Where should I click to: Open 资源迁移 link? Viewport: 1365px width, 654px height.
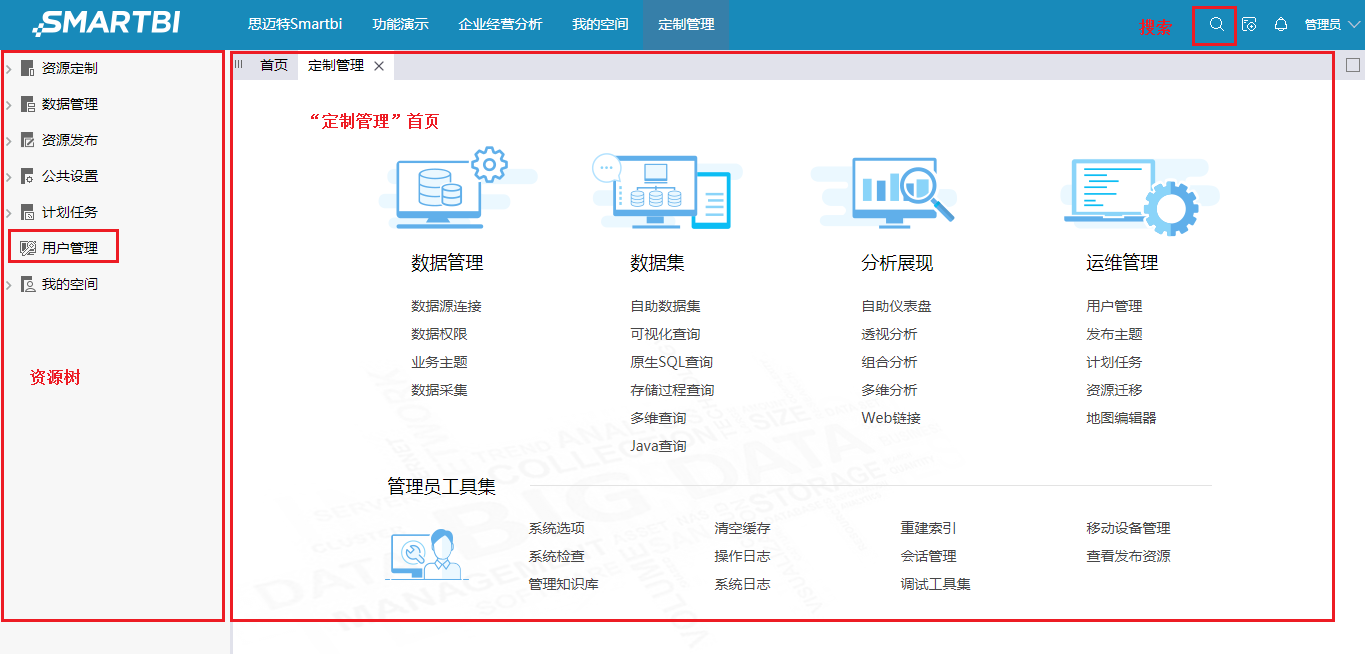[1114, 390]
